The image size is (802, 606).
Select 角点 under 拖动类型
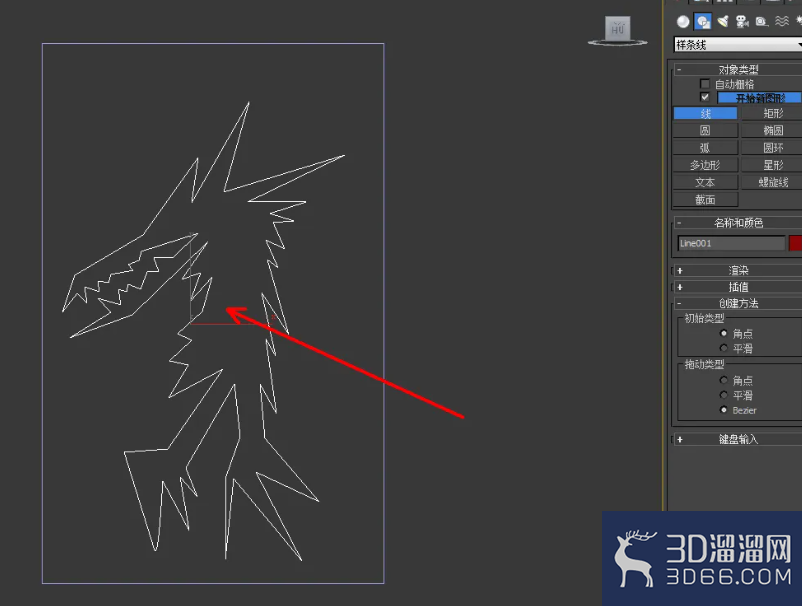(723, 380)
